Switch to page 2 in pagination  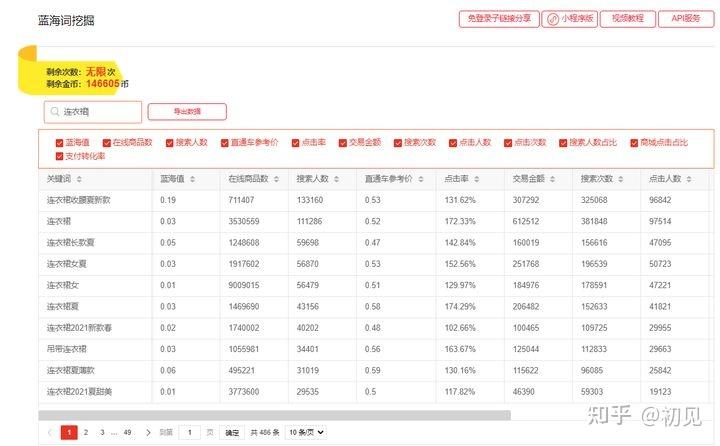pos(86,432)
